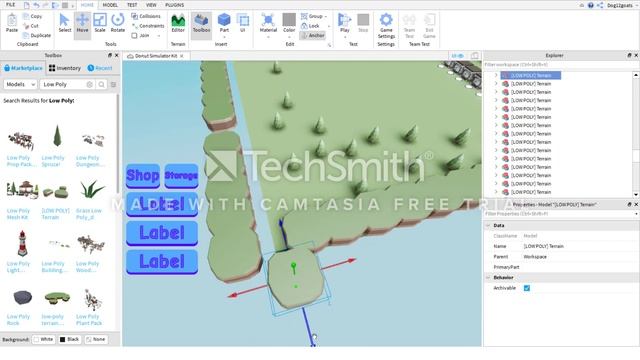
Task: Switch to the VIEW ribbon tab
Action: click(151, 5)
